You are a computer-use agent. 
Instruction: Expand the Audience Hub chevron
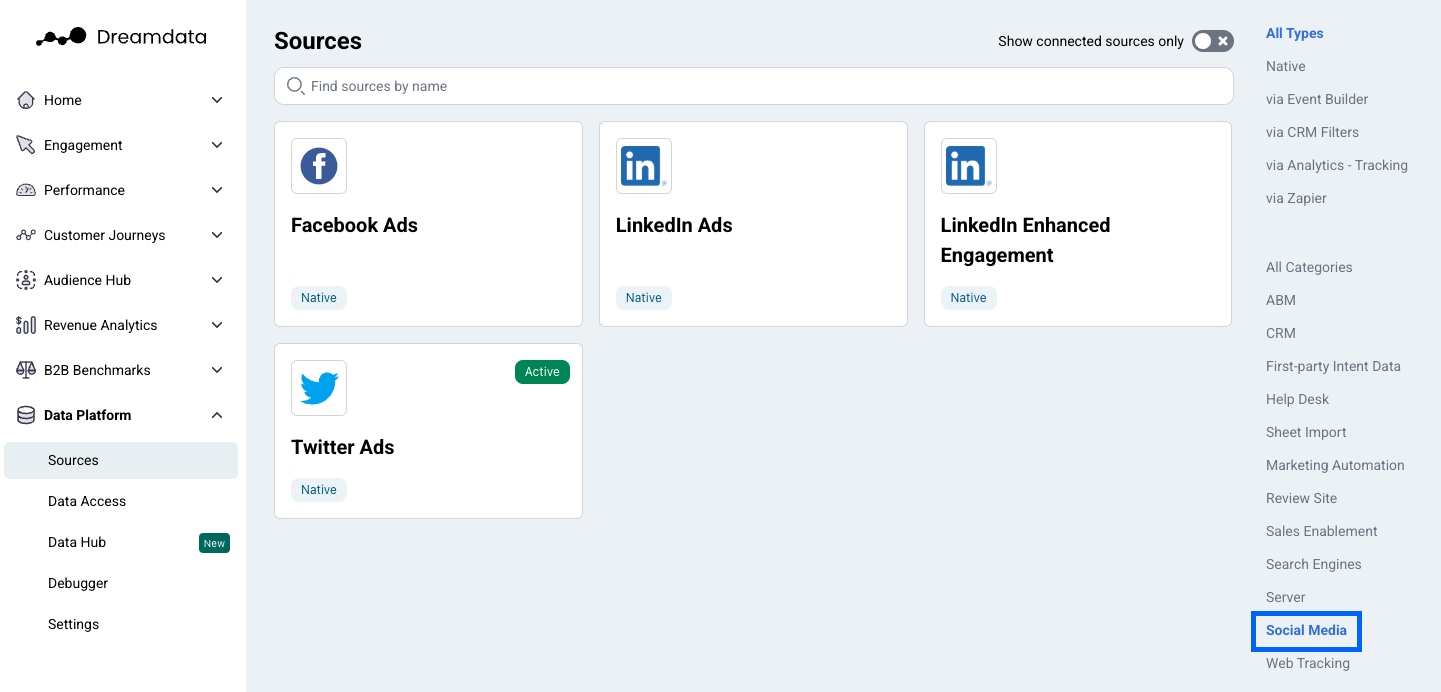pyautogui.click(x=217, y=280)
